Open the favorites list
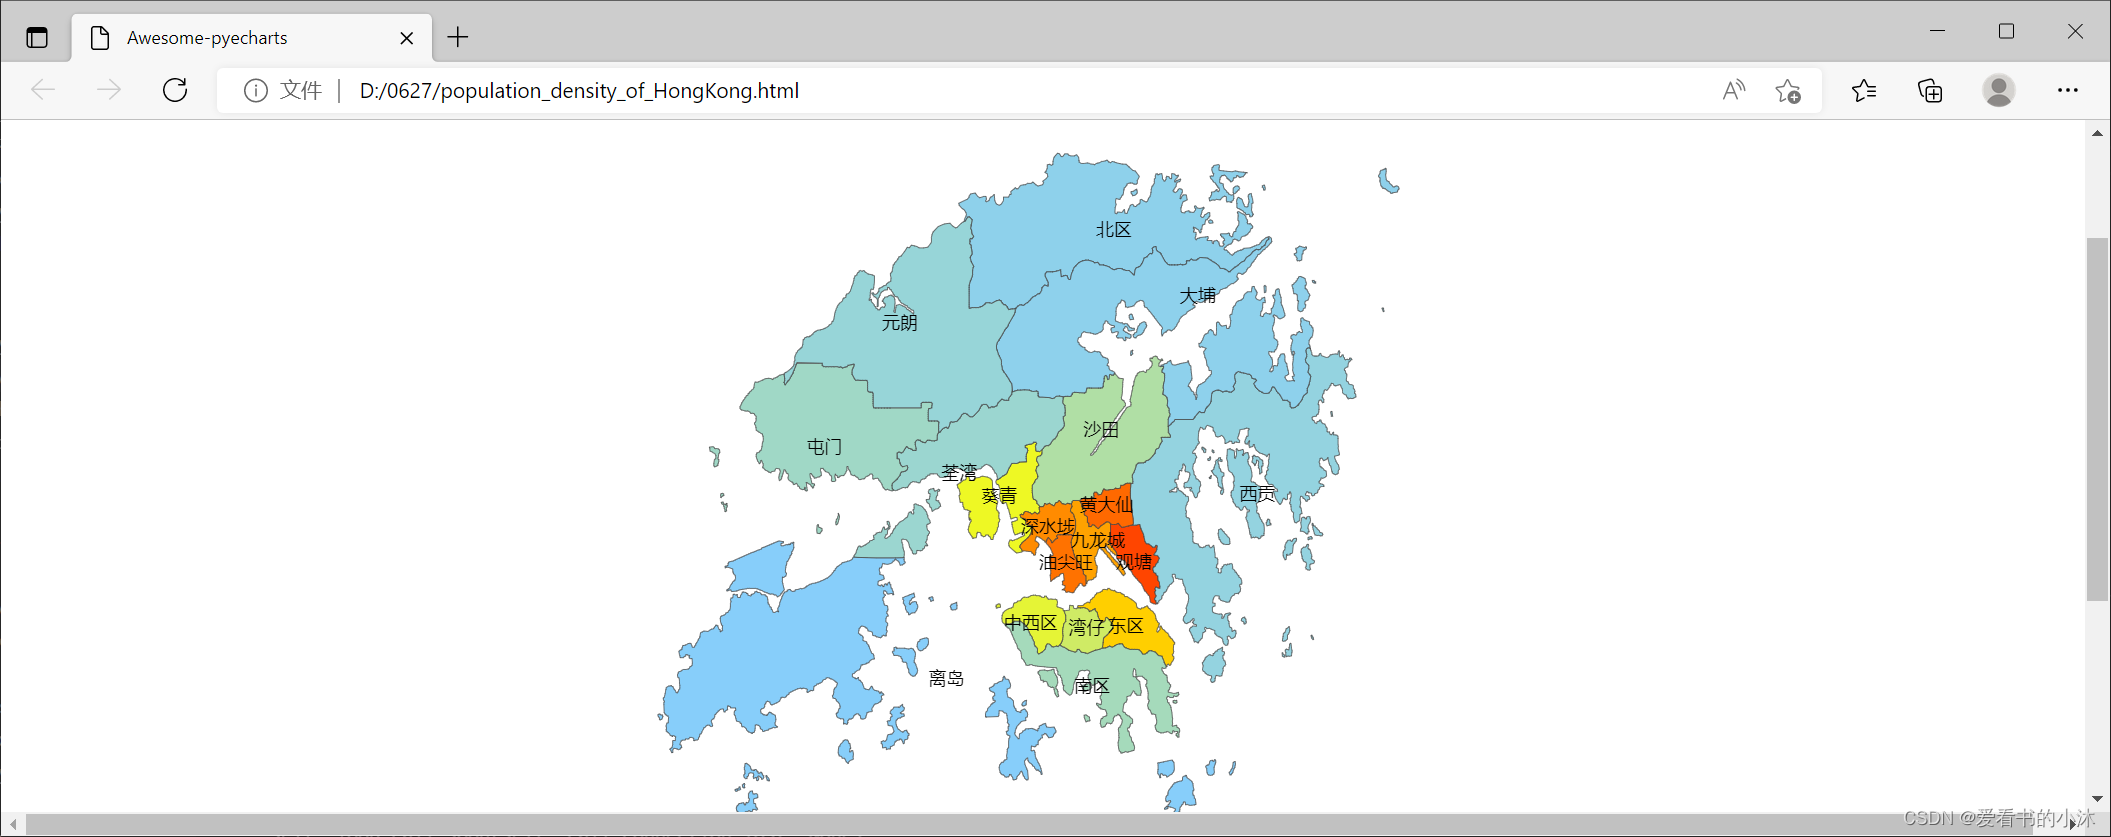This screenshot has width=2111, height=837. [1864, 91]
